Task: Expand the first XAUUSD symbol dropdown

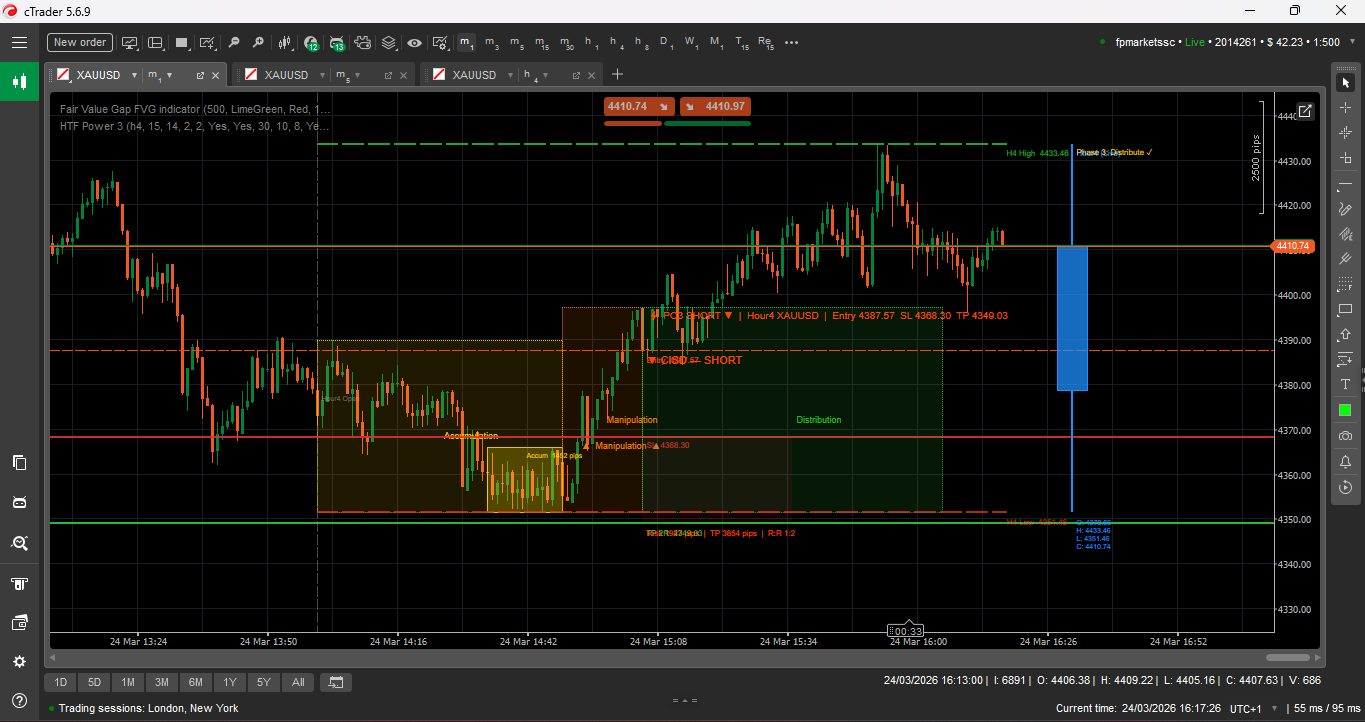Action: pyautogui.click(x=133, y=75)
